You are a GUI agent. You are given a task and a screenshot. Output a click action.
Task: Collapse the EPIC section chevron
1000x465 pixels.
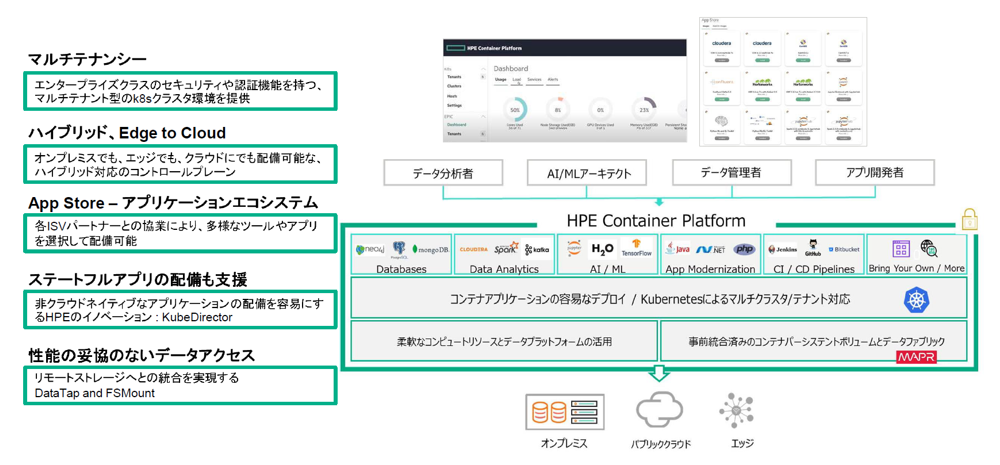click(x=483, y=117)
